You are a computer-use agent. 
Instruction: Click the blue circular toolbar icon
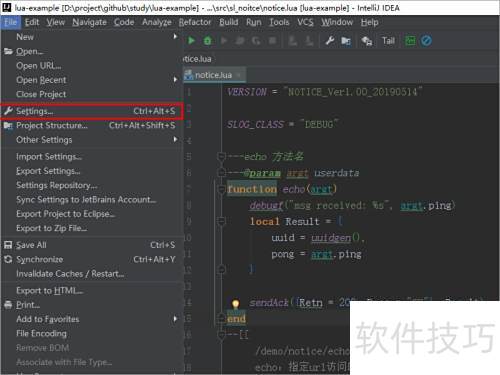pyautogui.click(x=426, y=41)
